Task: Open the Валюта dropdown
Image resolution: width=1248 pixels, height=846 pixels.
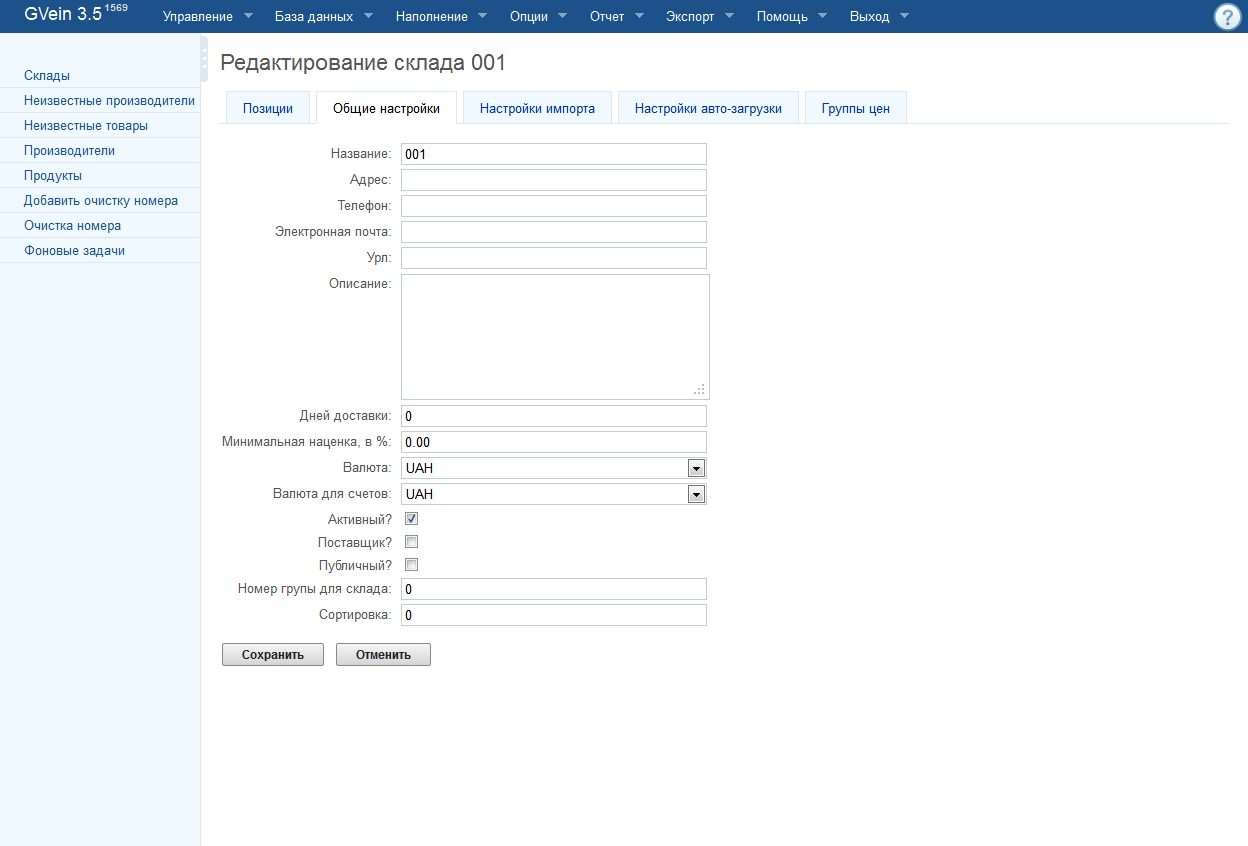Action: click(553, 468)
